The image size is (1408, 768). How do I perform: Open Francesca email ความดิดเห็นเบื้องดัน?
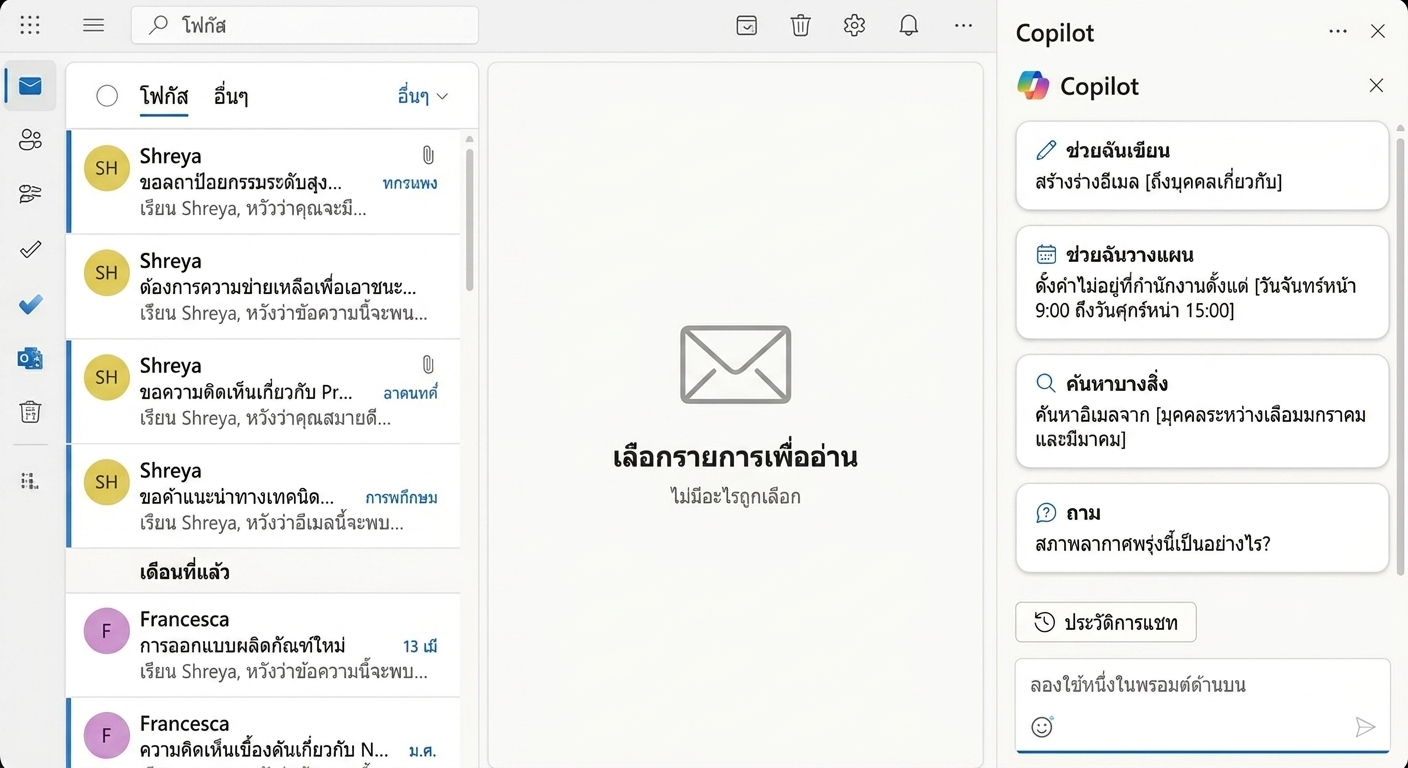coord(264,733)
